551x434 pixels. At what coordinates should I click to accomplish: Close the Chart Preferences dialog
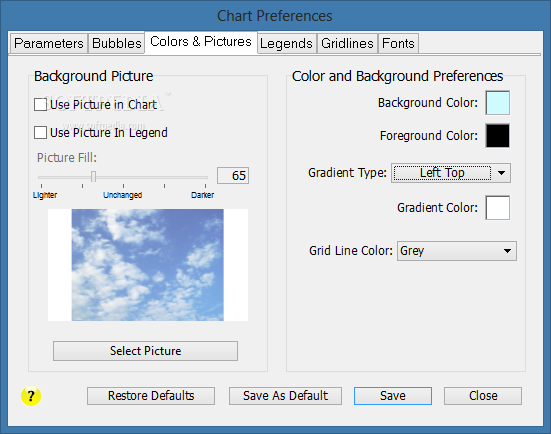click(x=483, y=396)
